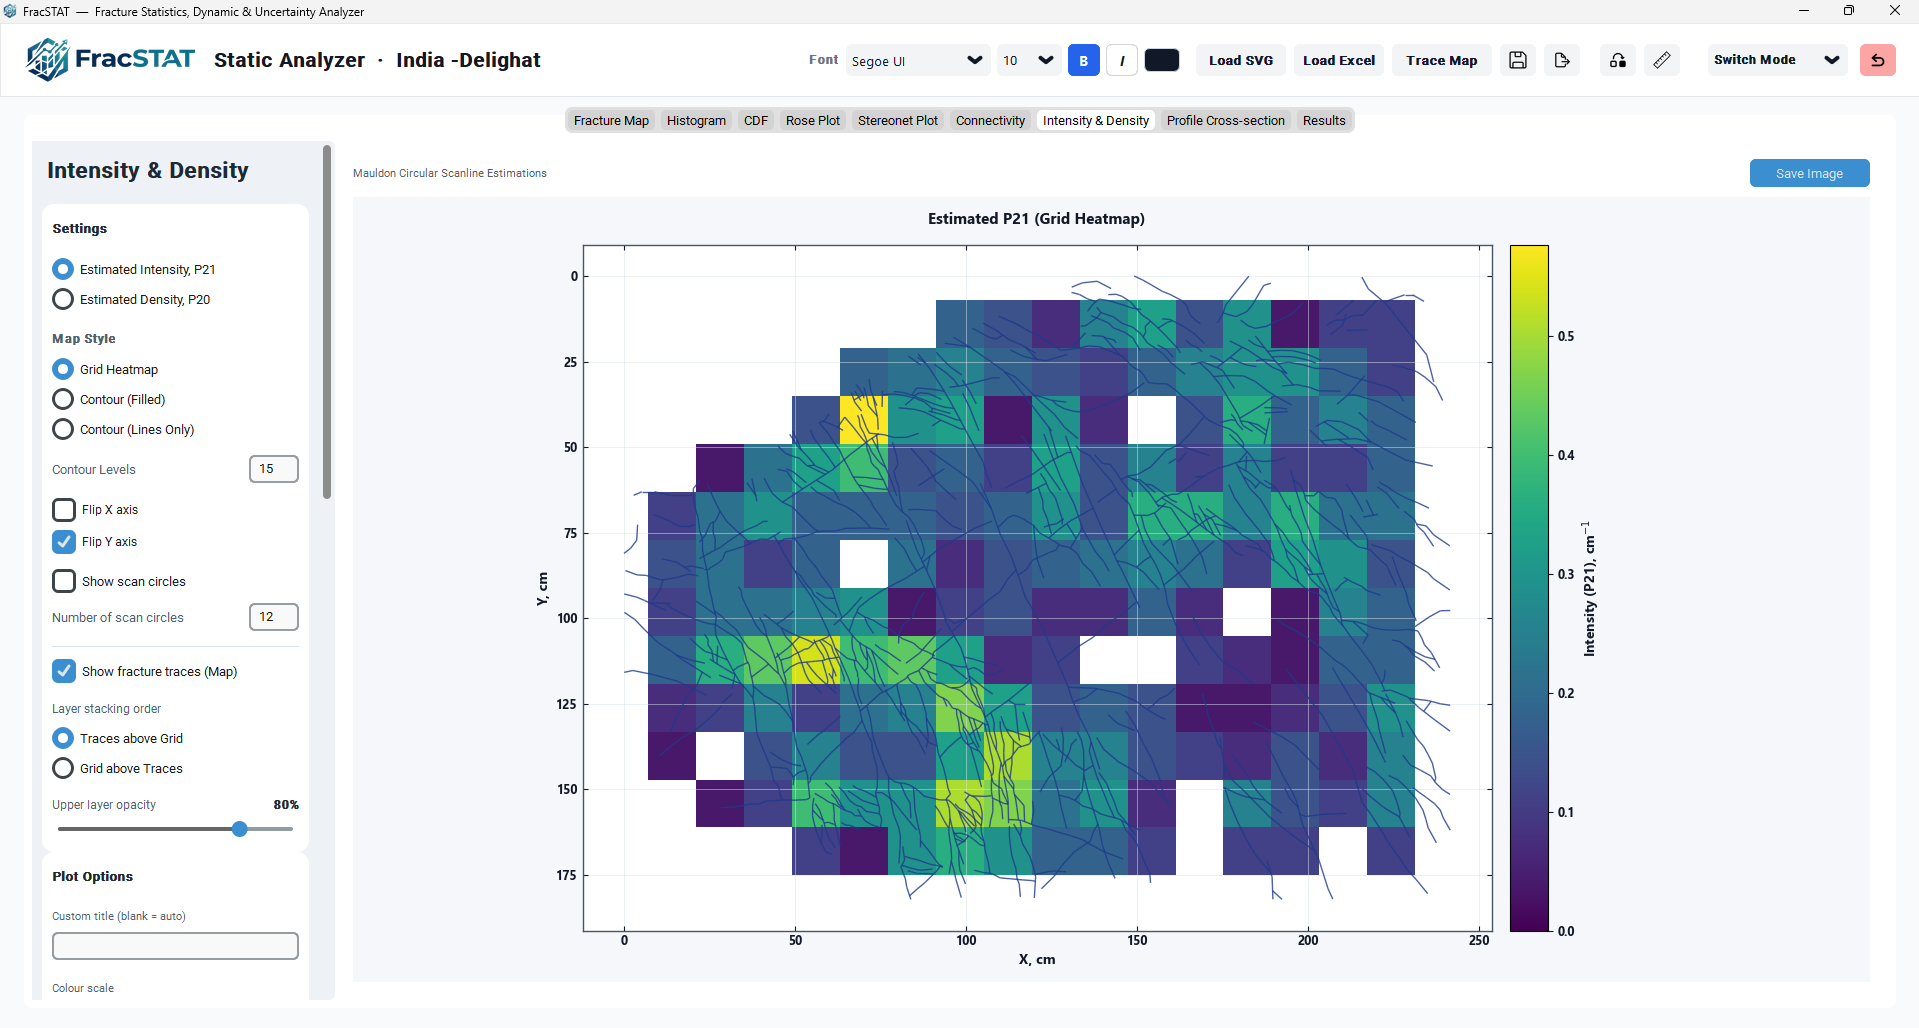The image size is (1919, 1028).
Task: Open the font size 10 dropdown
Action: pyautogui.click(x=1029, y=60)
